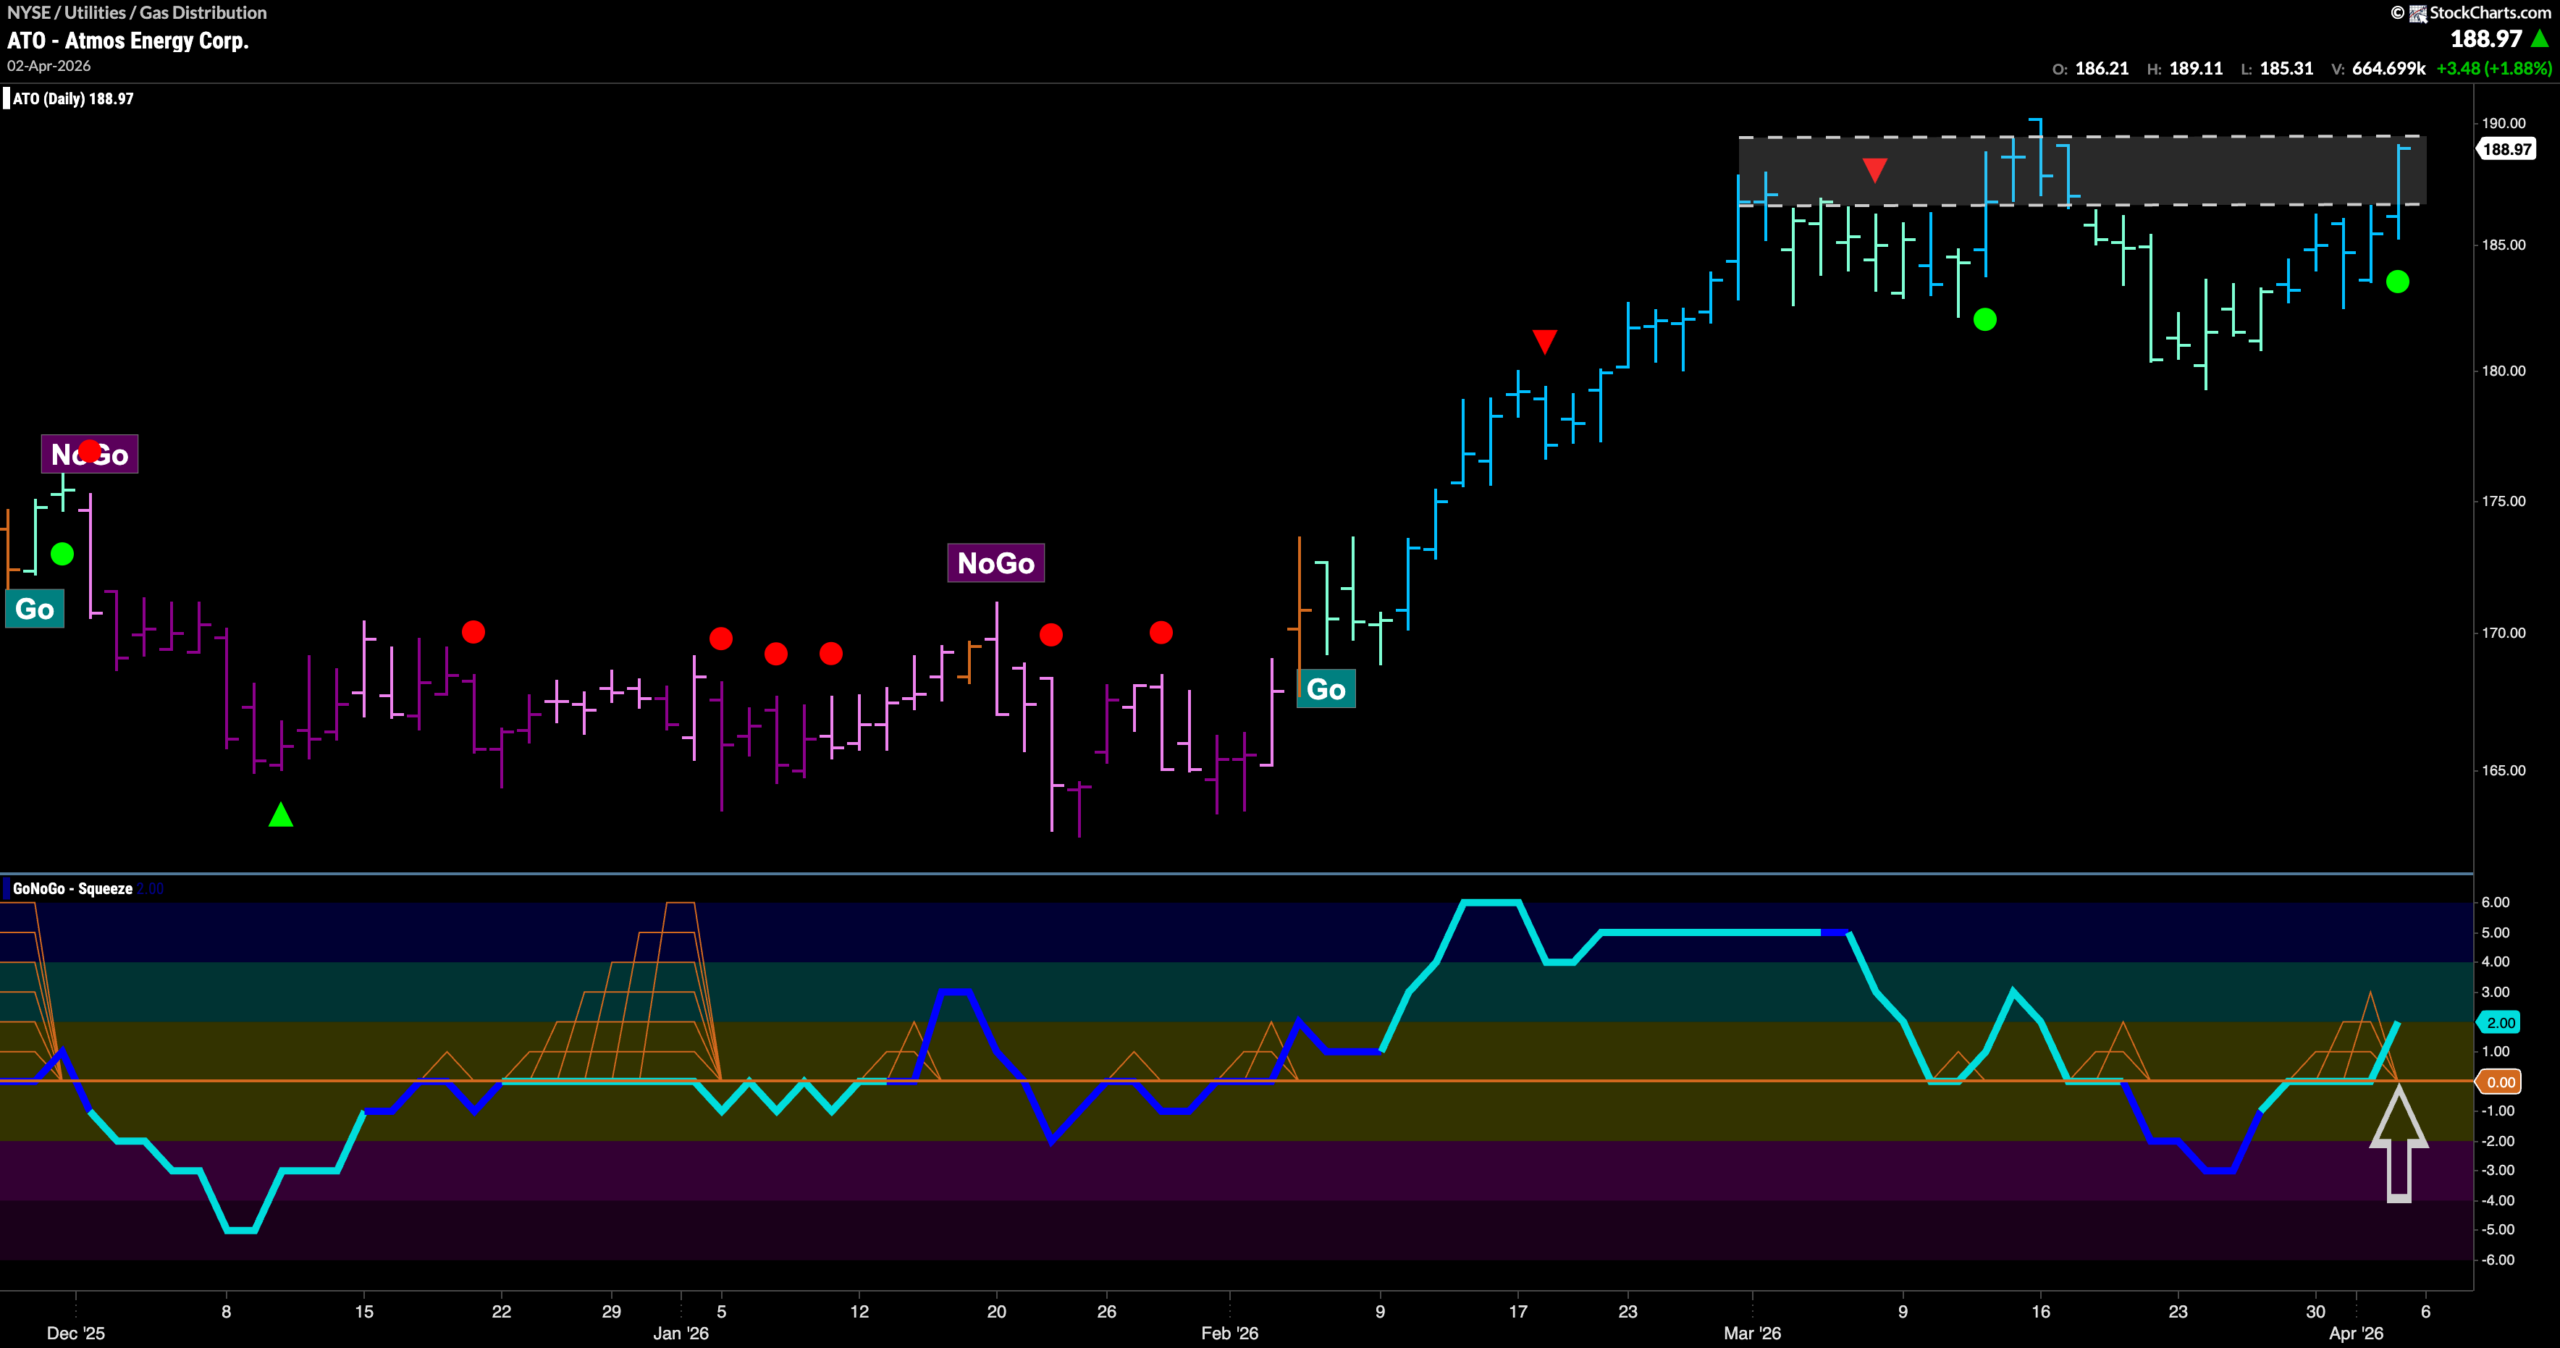Click the 190.00 price axis label

pyautogui.click(x=2504, y=124)
